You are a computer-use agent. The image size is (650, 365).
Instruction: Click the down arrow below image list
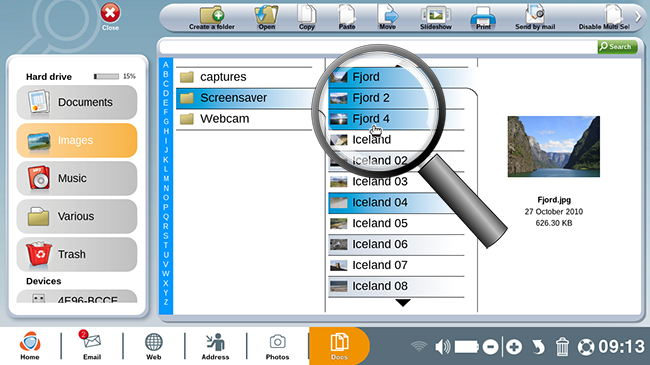click(x=403, y=303)
